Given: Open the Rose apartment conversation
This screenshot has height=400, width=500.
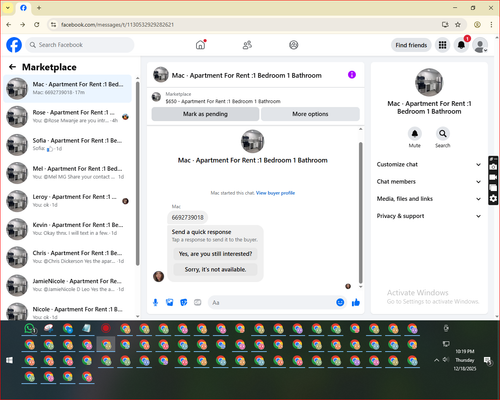Looking at the screenshot, I should (68, 116).
